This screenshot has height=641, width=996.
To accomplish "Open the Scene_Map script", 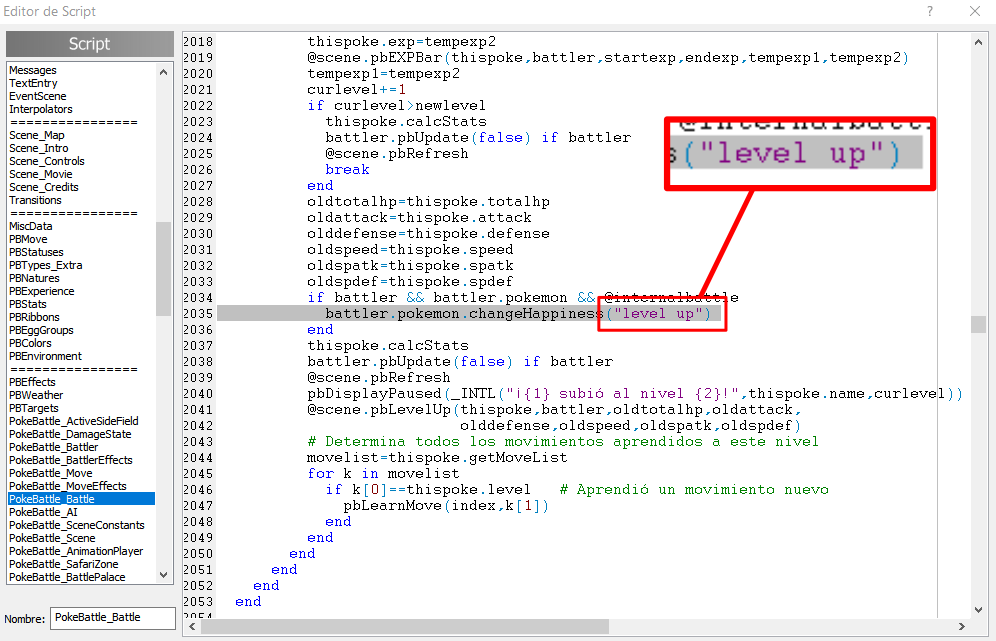I will pos(37,135).
